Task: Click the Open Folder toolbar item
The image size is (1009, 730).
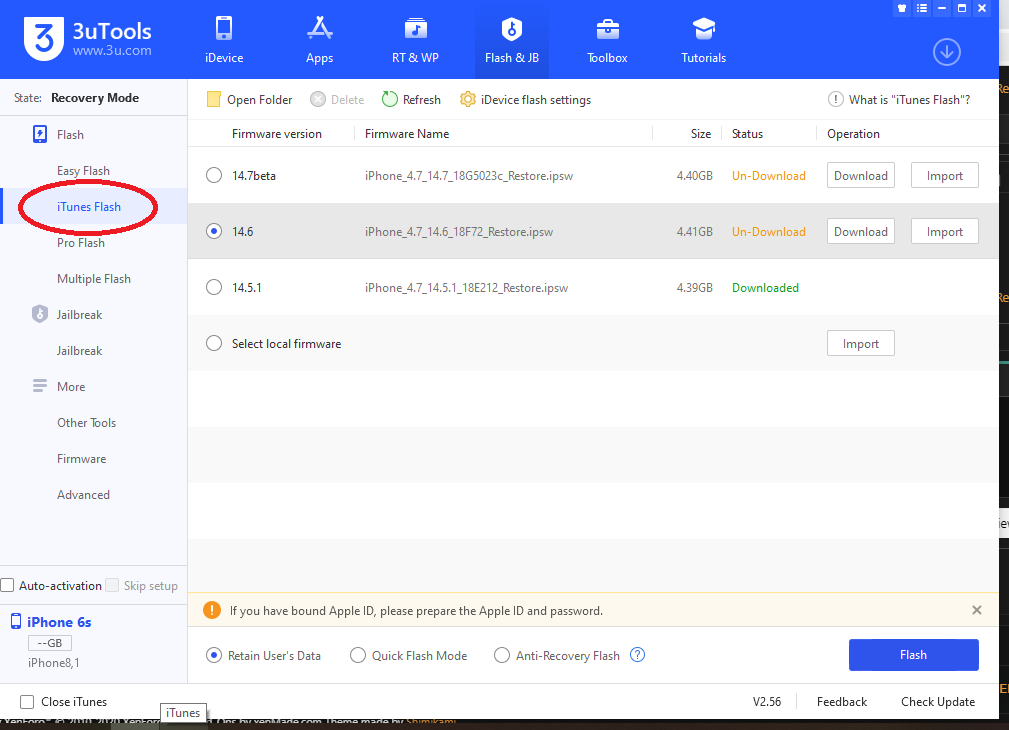Action: [250, 100]
